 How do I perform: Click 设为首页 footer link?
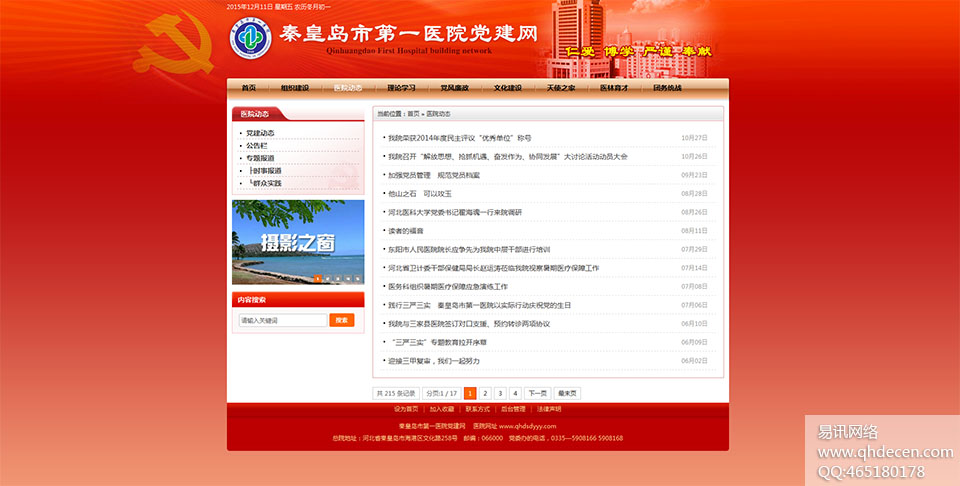pyautogui.click(x=406, y=409)
